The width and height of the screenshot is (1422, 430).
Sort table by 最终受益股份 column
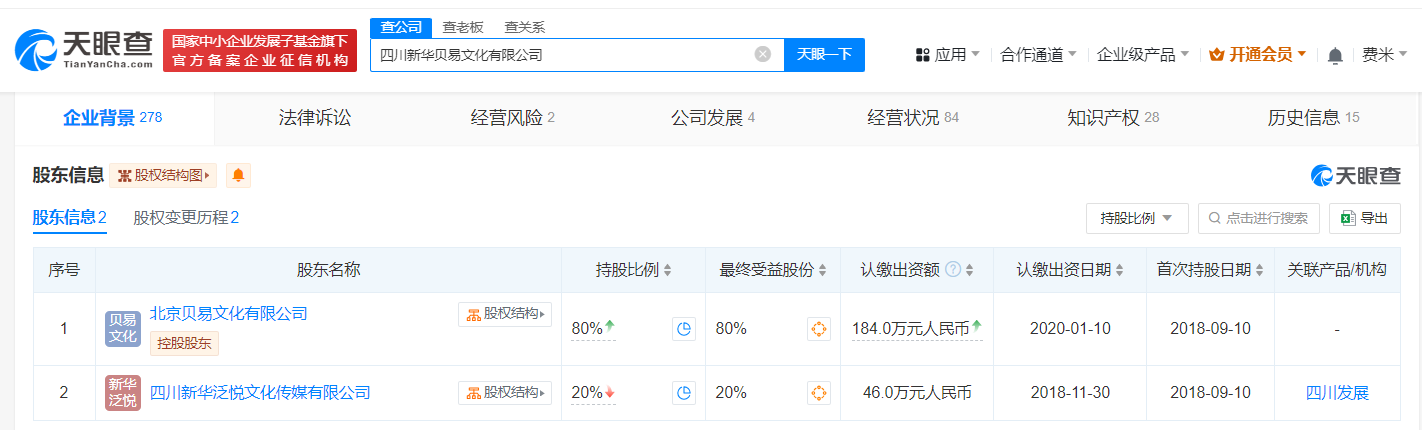click(823, 271)
